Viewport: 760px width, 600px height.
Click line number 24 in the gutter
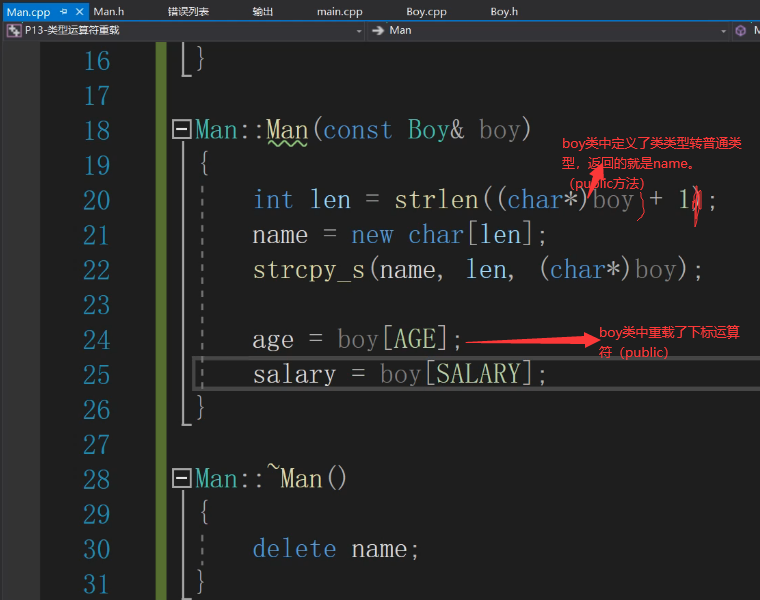point(96,340)
